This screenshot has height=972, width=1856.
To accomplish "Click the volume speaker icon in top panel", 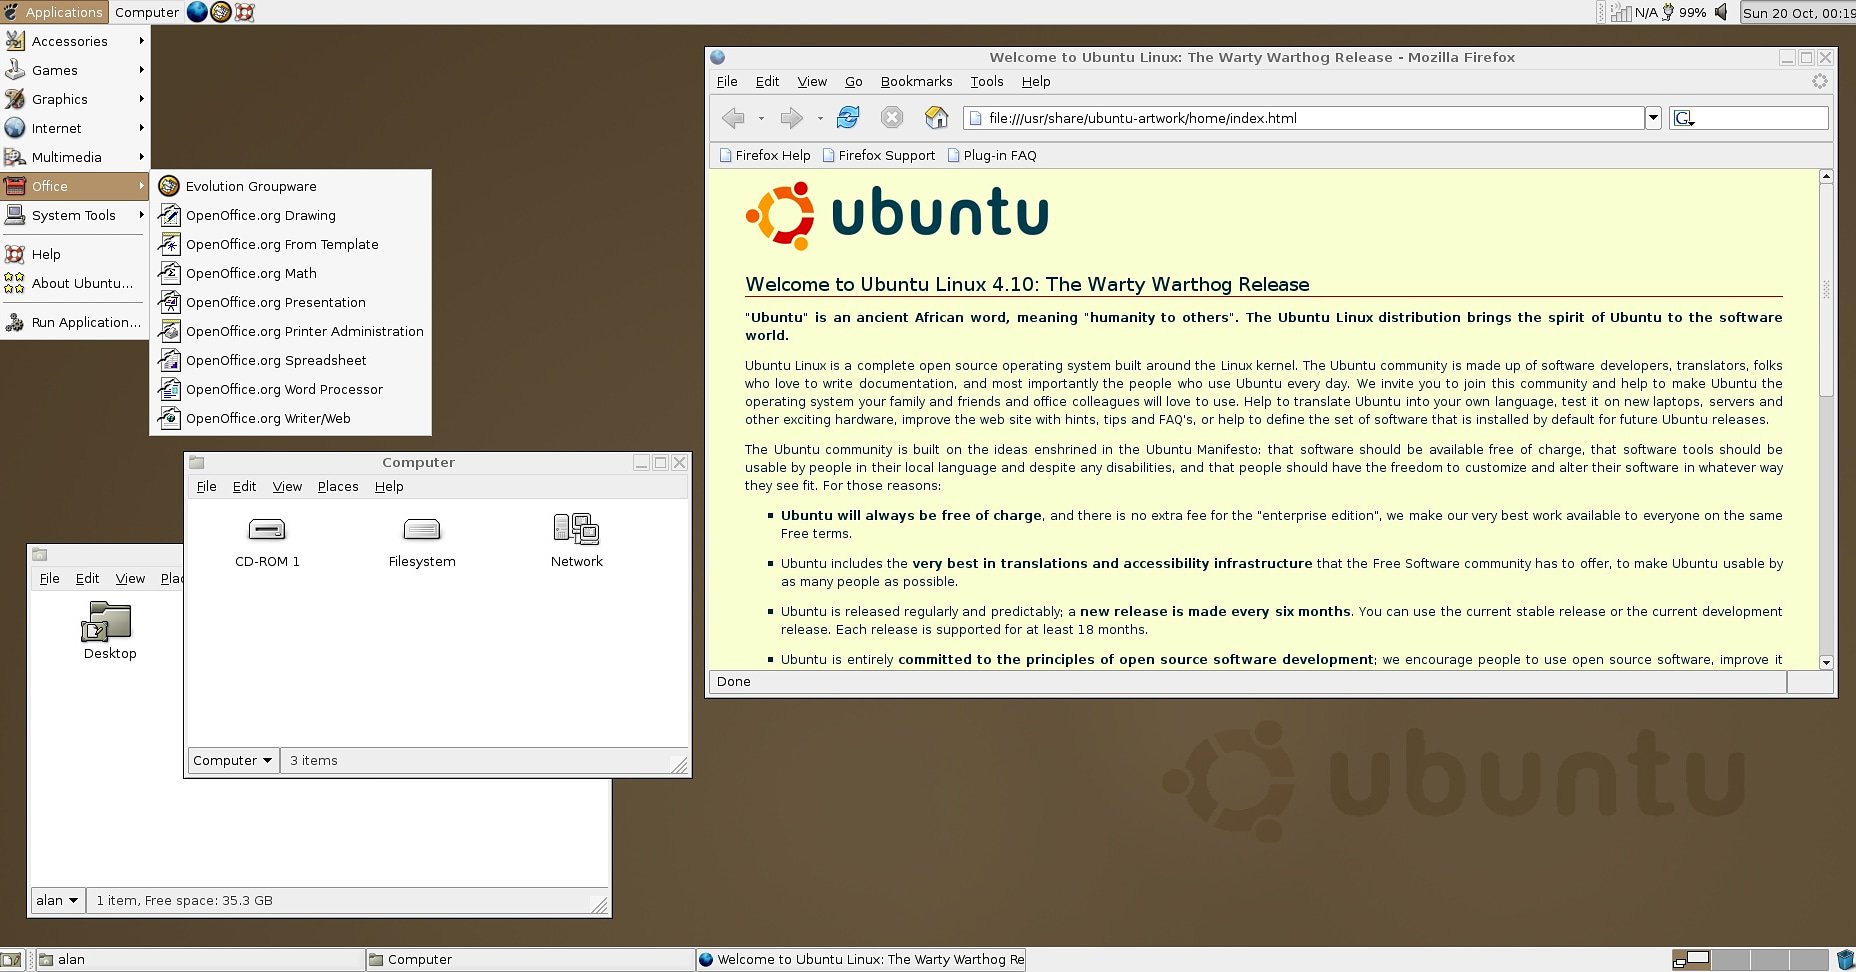I will (1721, 12).
